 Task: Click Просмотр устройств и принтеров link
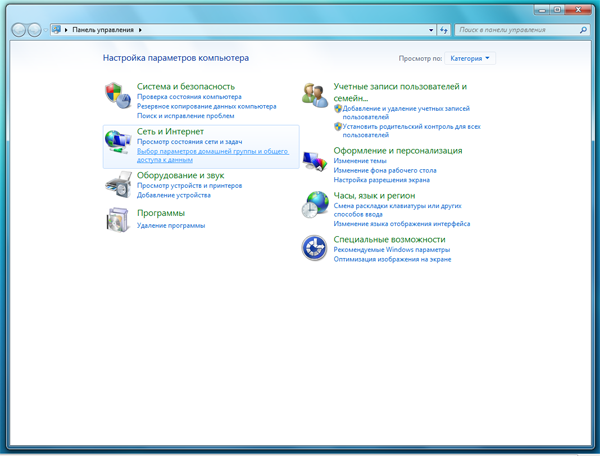click(x=189, y=186)
